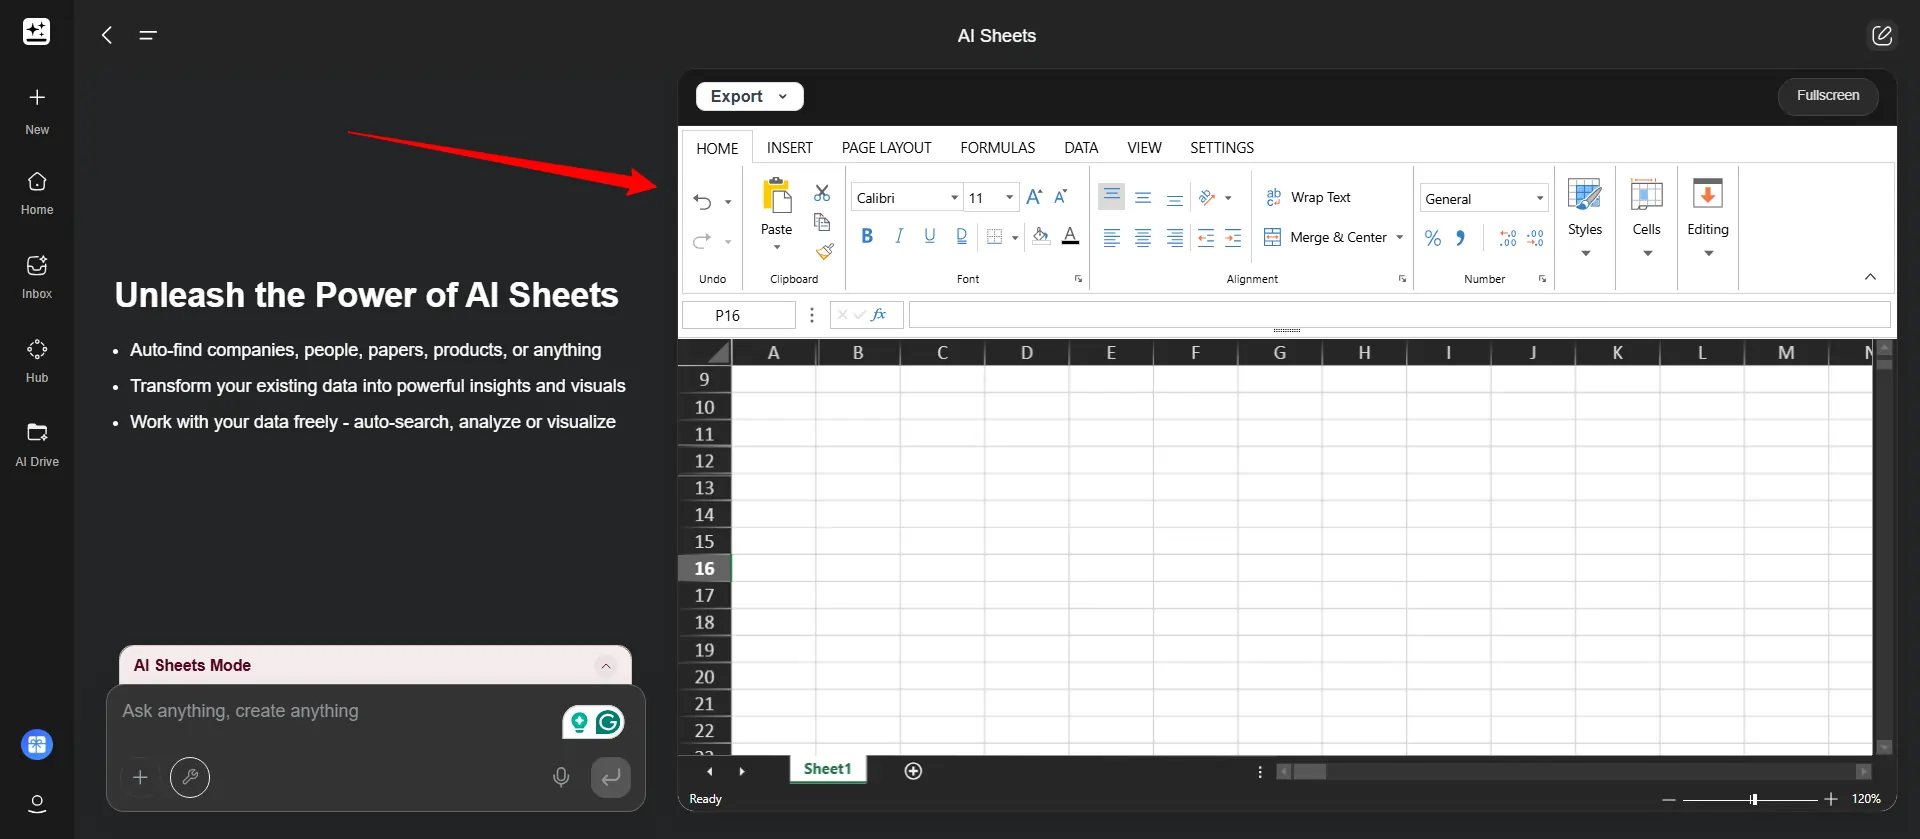Apply the cell borders icon
The height and width of the screenshot is (839, 1920).
tap(994, 237)
